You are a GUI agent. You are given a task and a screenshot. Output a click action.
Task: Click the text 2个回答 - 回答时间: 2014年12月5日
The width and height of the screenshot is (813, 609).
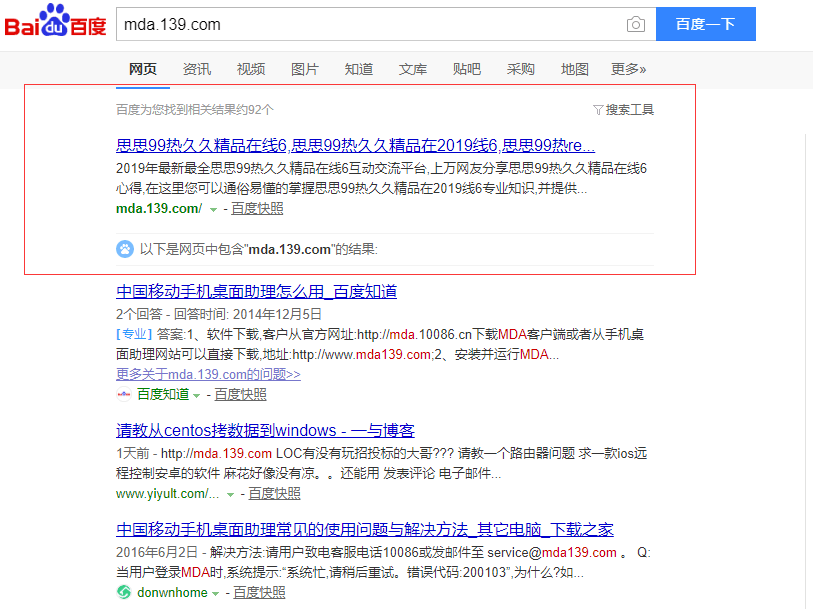219,314
